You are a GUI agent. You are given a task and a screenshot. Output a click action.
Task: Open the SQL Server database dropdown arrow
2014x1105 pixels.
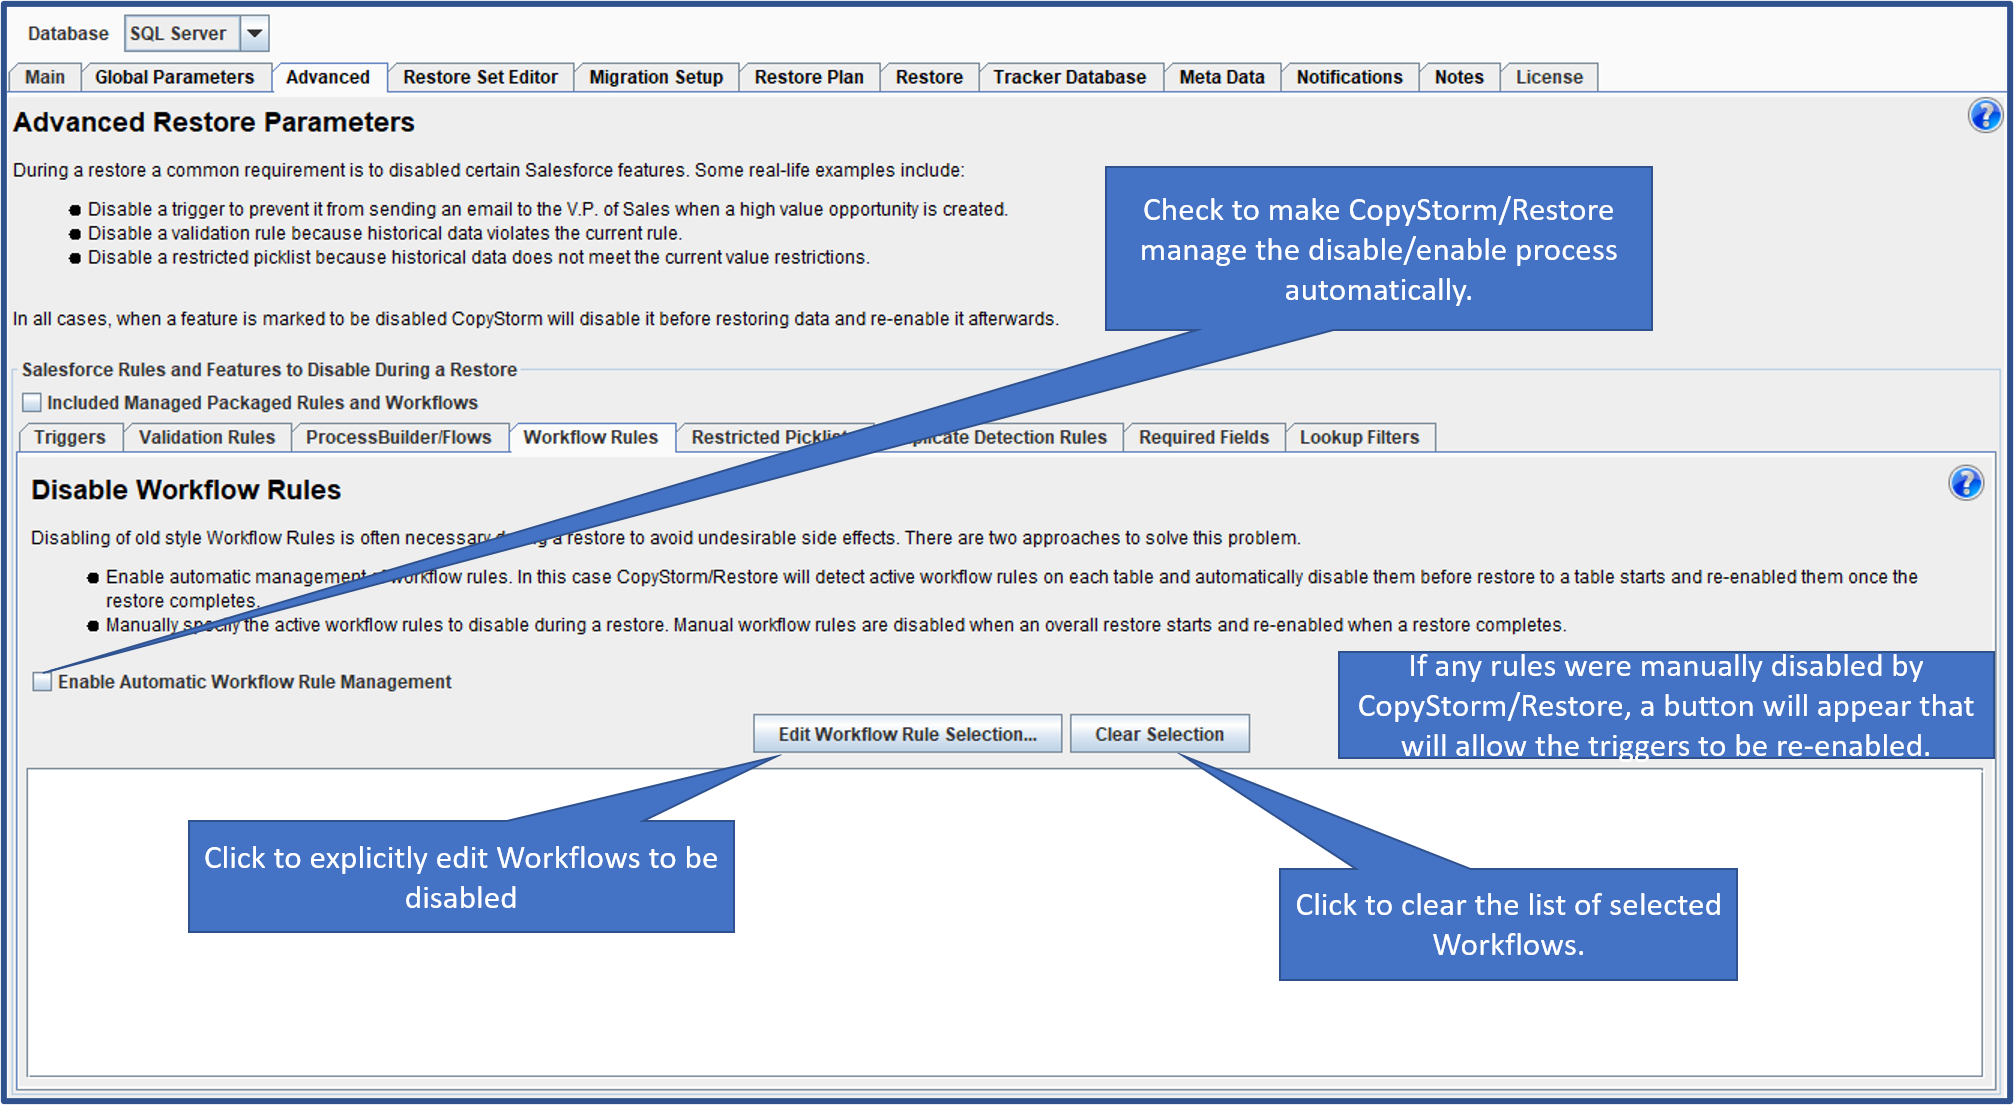pos(255,33)
